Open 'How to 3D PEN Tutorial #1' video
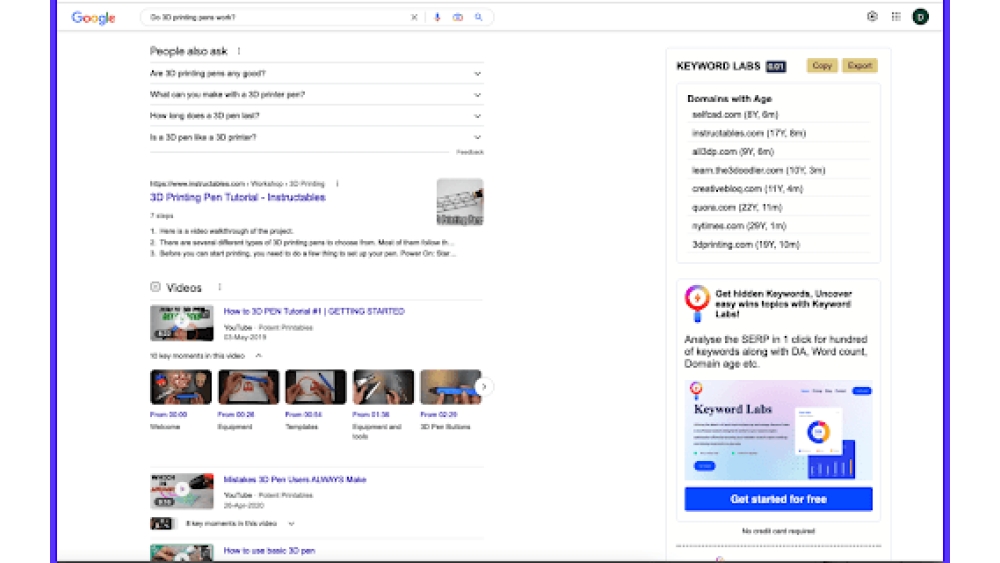The width and height of the screenshot is (1000, 563). pos(314,311)
